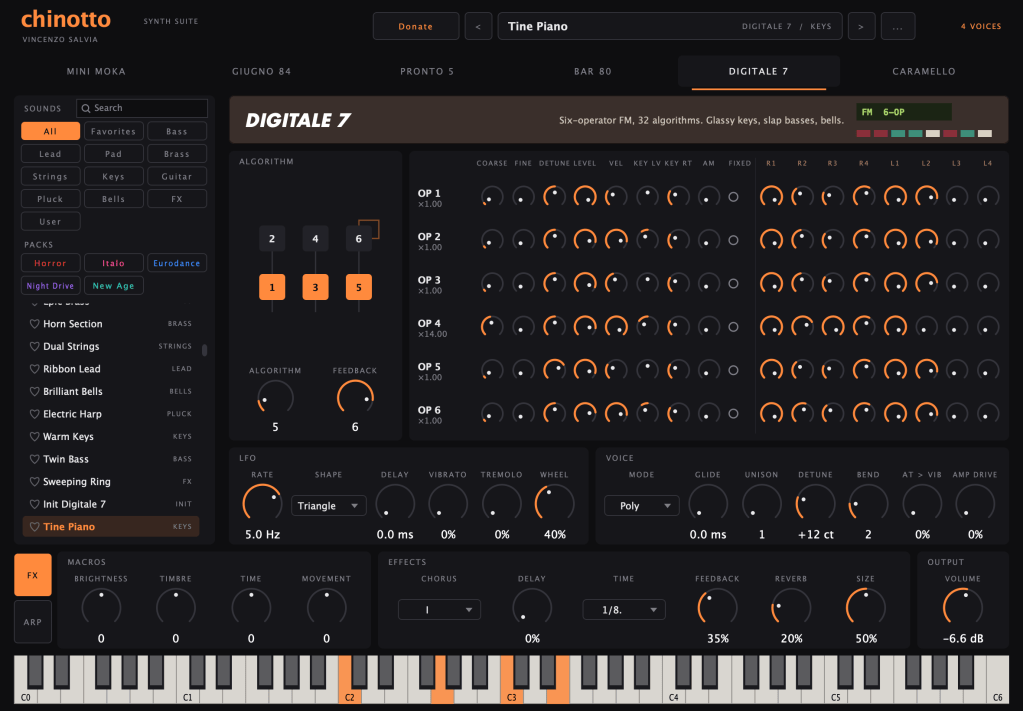
Task: Click the heart next to Init Digitale 7
Action: pyautogui.click(x=35, y=504)
